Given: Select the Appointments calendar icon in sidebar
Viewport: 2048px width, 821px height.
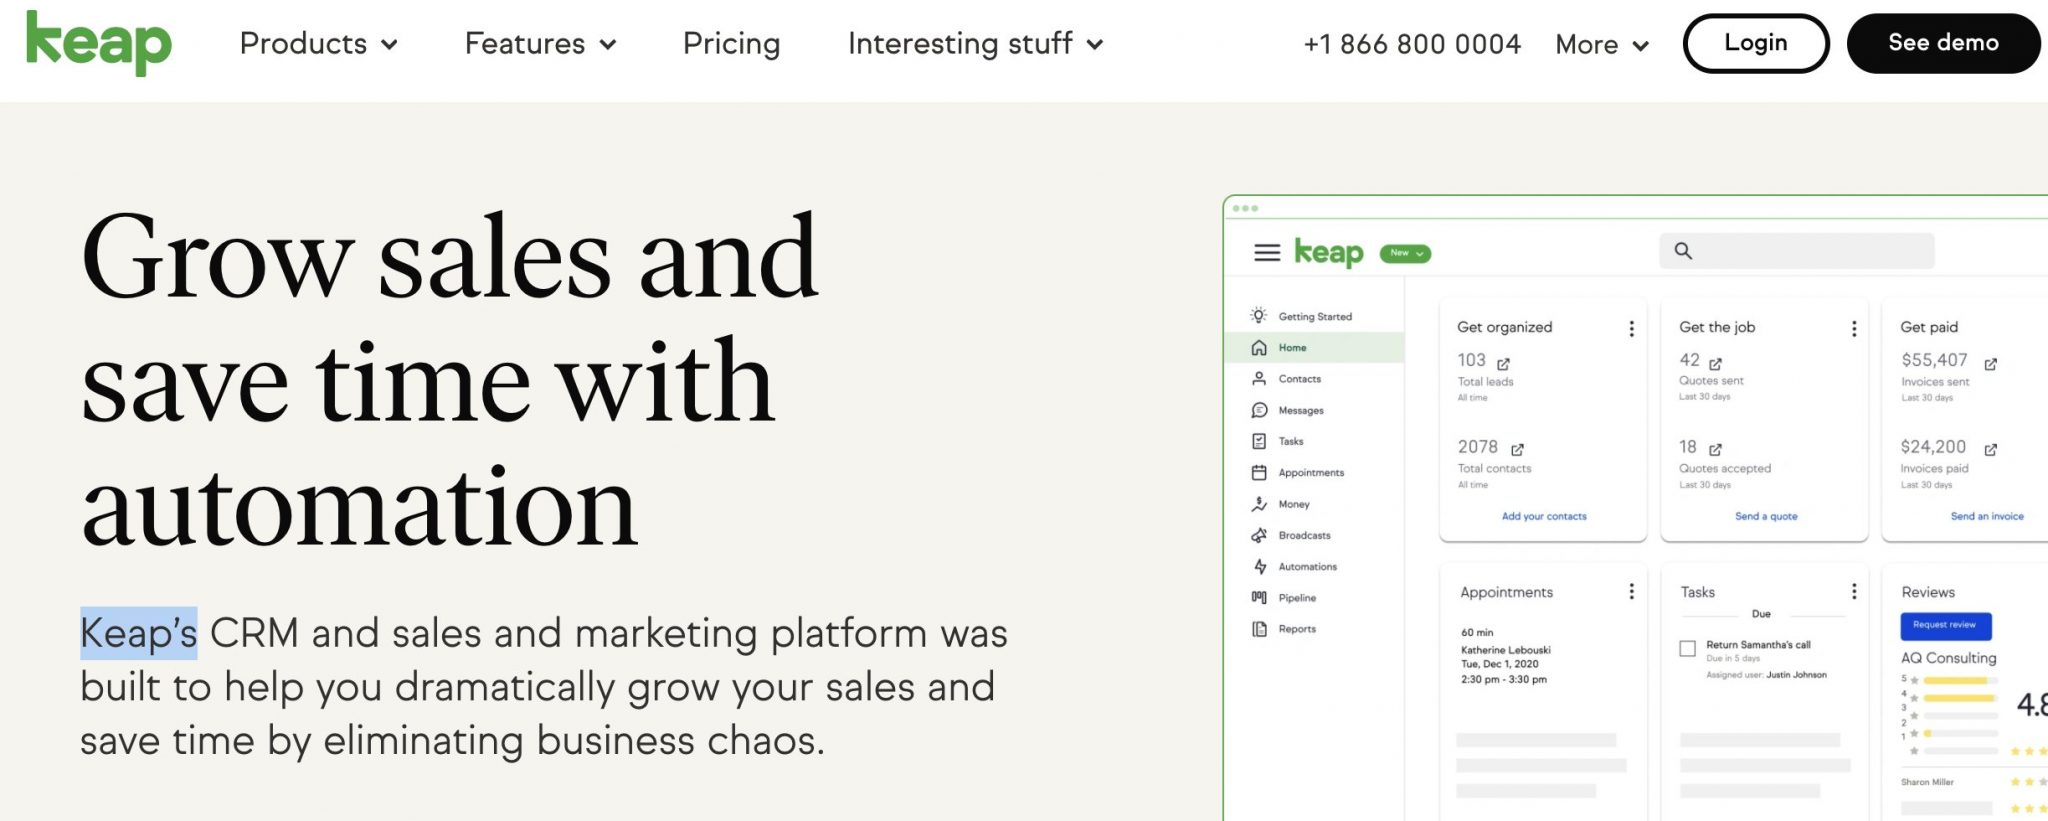Looking at the screenshot, I should (x=1259, y=472).
